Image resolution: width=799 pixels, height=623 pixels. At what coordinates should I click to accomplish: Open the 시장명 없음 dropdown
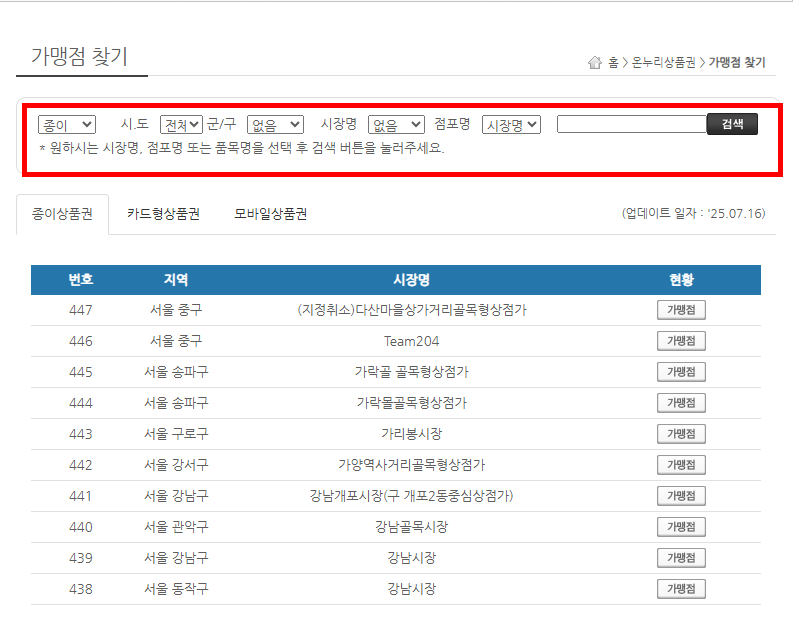396,125
